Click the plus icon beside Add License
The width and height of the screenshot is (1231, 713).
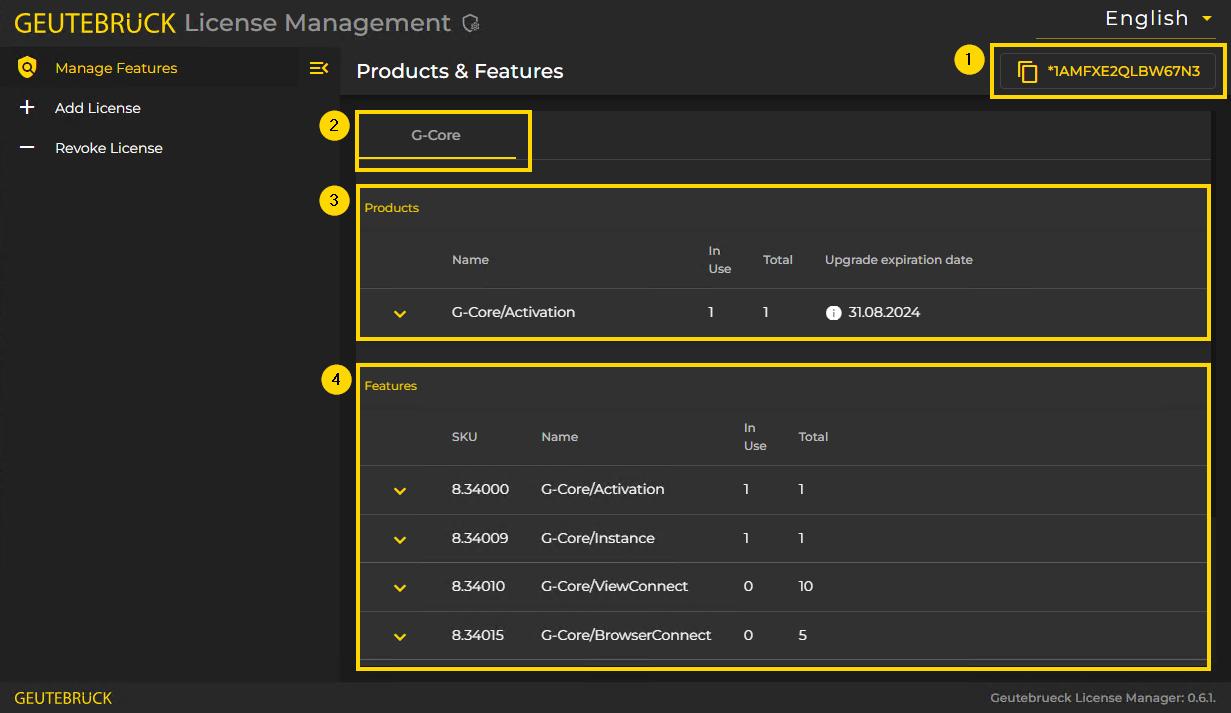(27, 107)
